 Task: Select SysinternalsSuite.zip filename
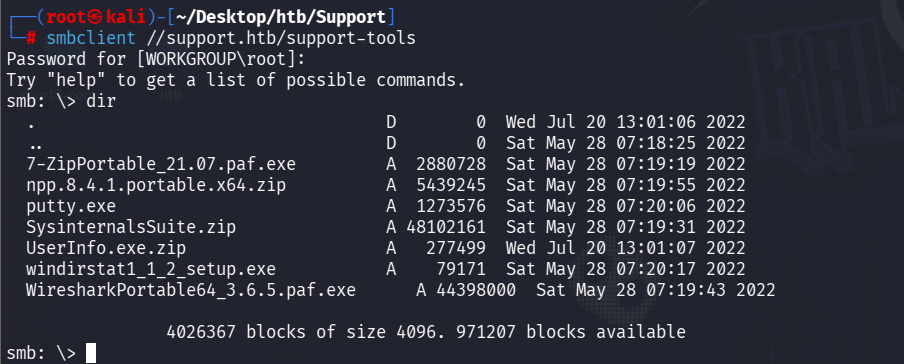131,227
